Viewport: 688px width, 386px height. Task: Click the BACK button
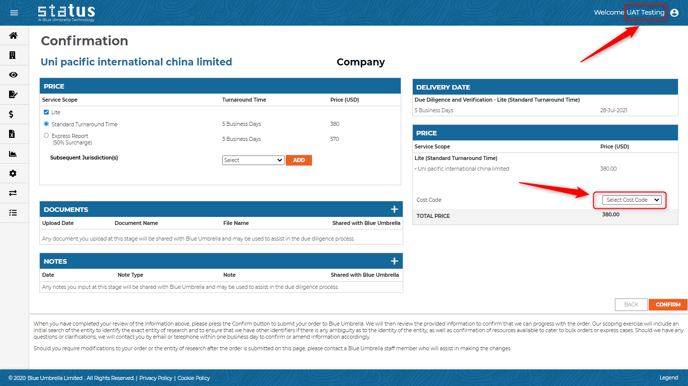(x=631, y=304)
